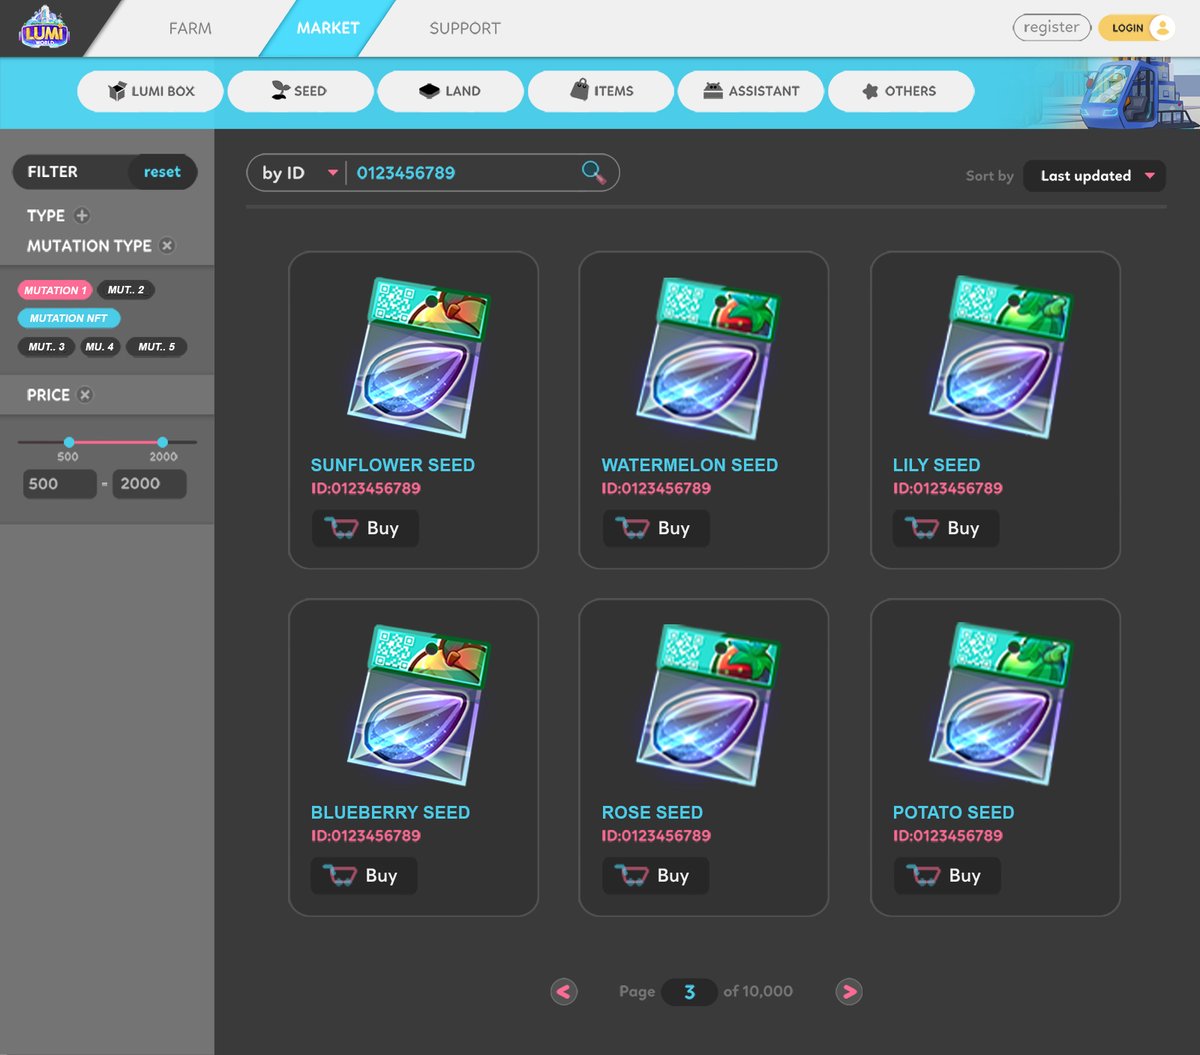
Task: Open Items category
Action: tap(601, 91)
